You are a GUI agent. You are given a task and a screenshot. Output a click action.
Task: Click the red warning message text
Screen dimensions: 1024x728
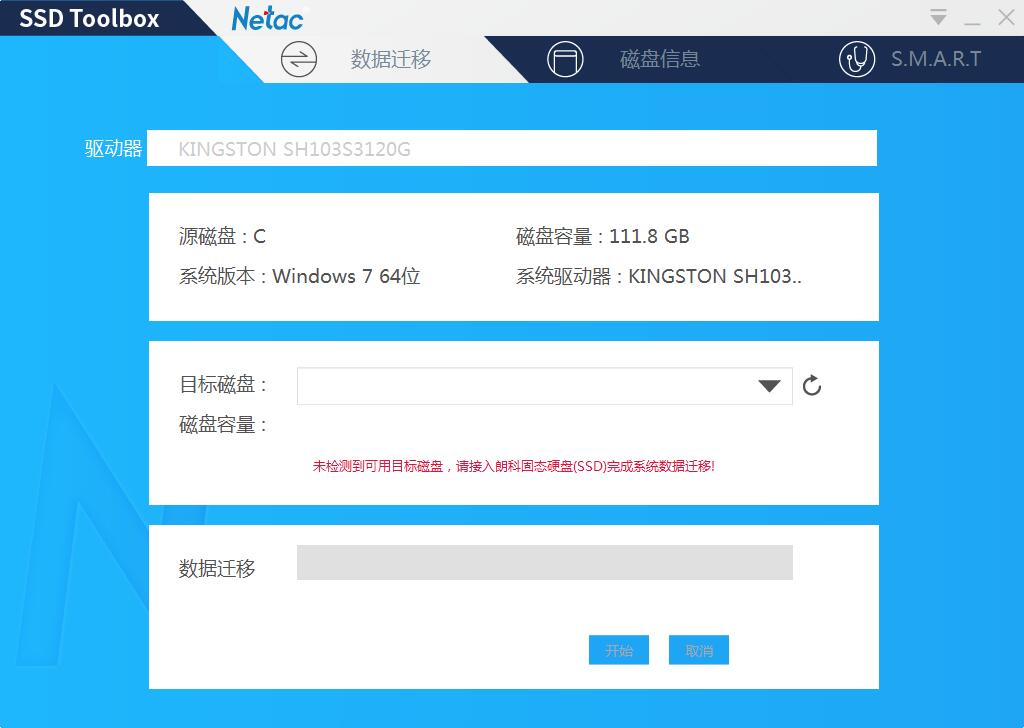(x=512, y=465)
